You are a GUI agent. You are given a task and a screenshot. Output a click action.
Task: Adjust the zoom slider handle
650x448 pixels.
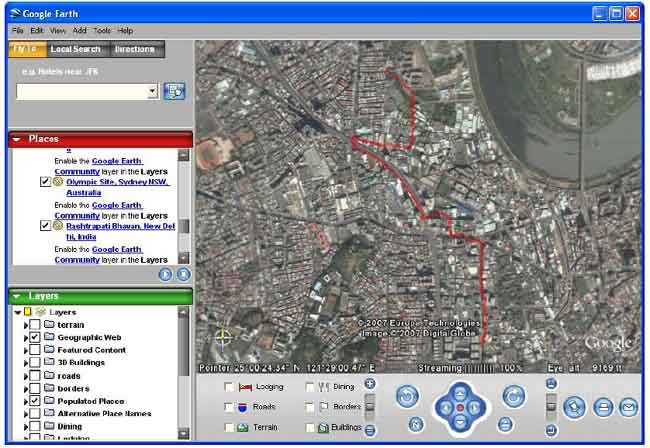370,407
